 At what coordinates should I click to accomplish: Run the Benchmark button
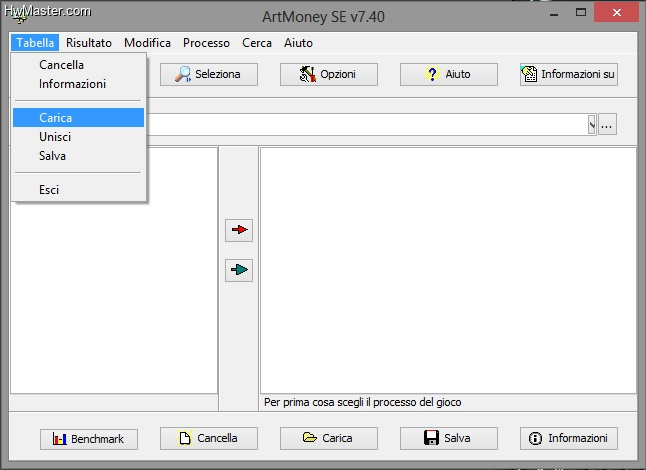(x=89, y=439)
